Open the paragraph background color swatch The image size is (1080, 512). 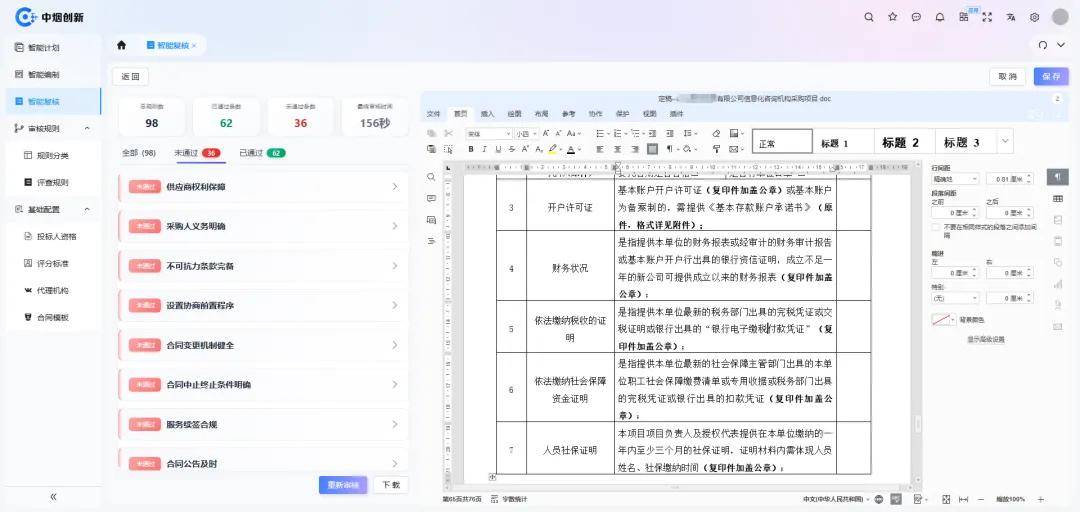941,319
